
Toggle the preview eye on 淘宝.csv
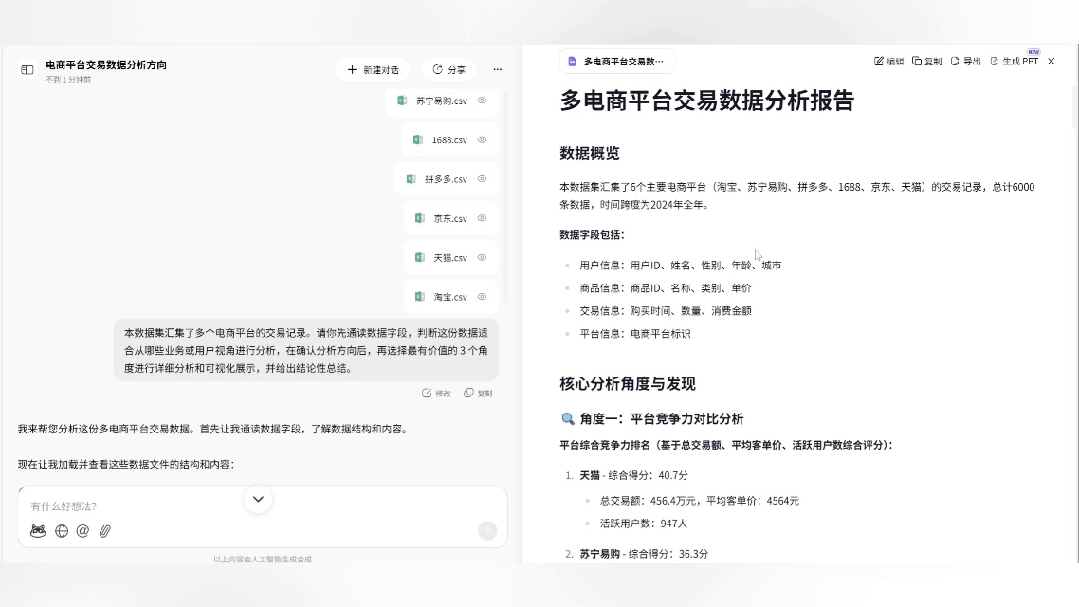pyautogui.click(x=481, y=296)
